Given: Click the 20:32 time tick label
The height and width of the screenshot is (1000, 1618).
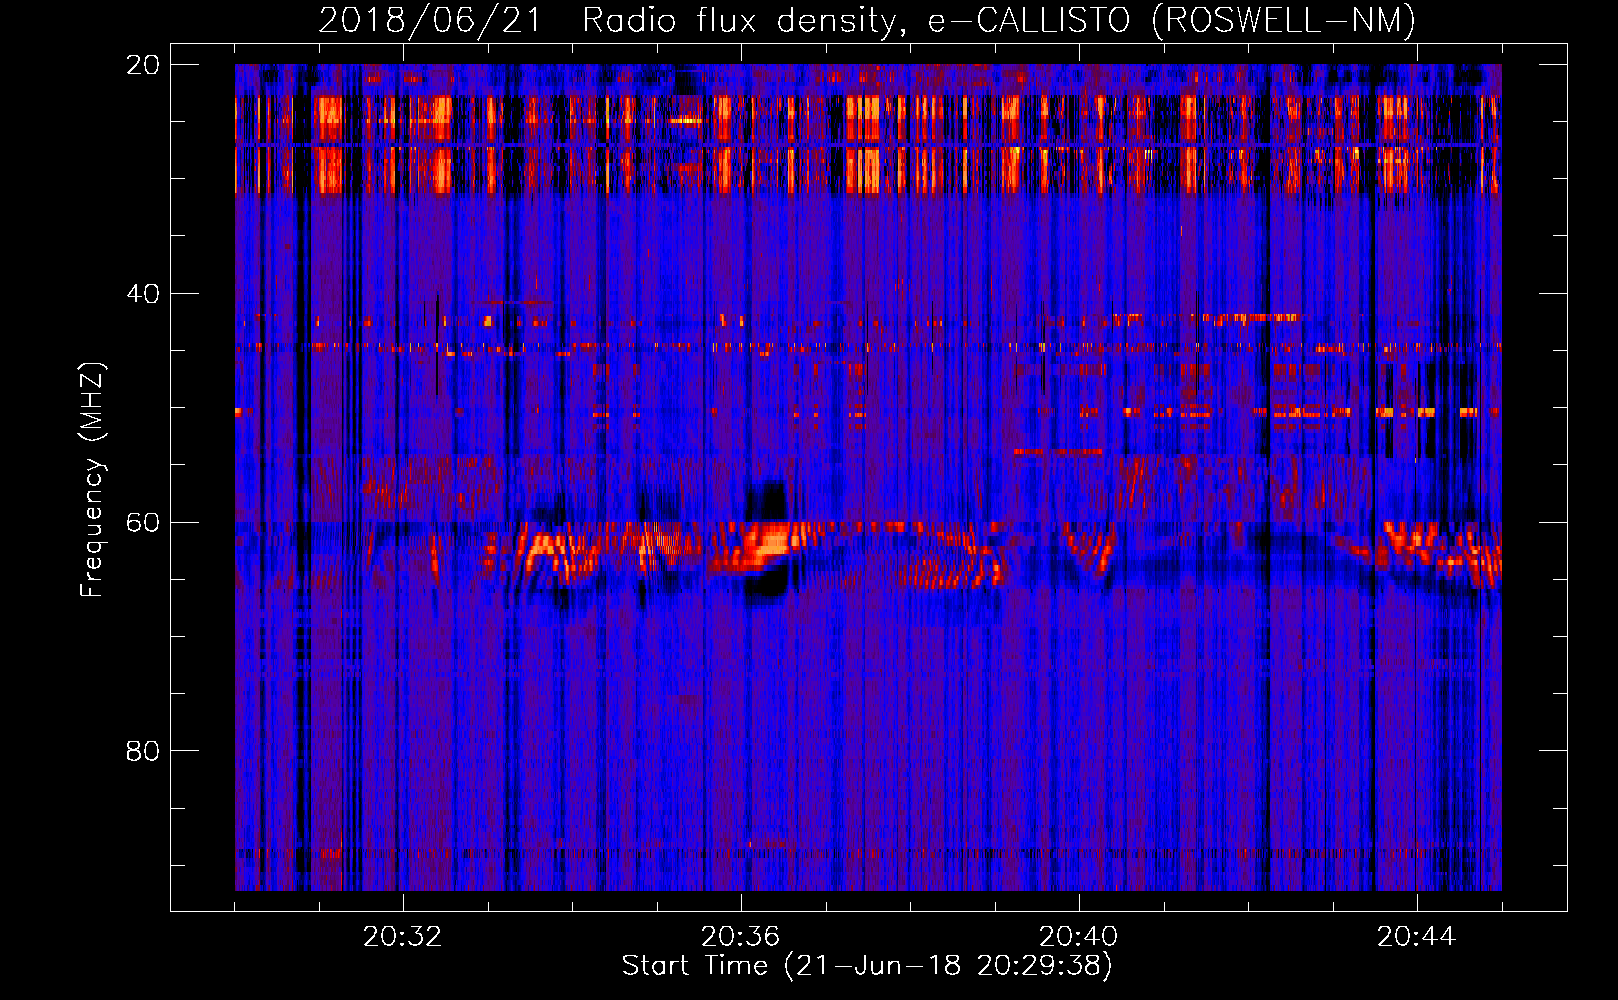Looking at the screenshot, I should point(402,937).
